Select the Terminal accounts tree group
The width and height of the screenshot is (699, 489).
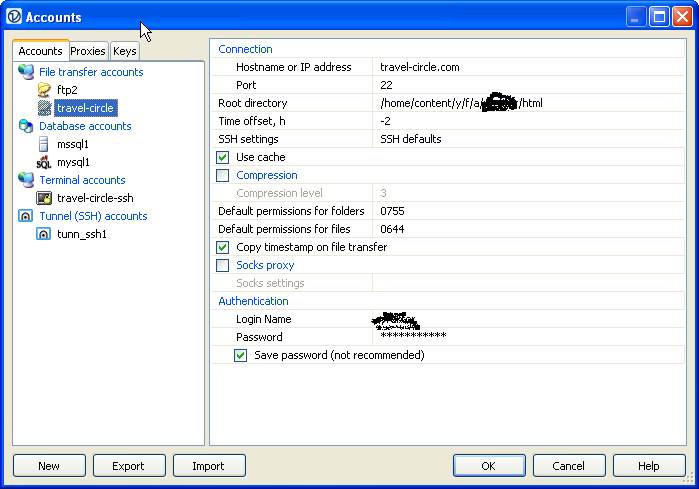tap(82, 180)
